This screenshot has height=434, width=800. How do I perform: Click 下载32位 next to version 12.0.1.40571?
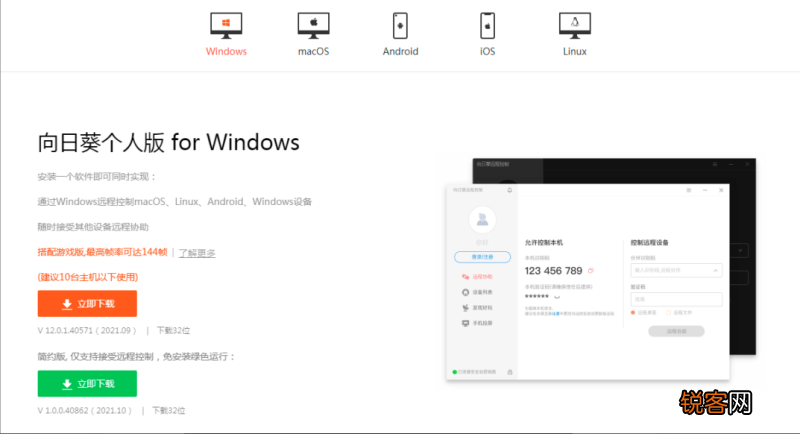[173, 330]
